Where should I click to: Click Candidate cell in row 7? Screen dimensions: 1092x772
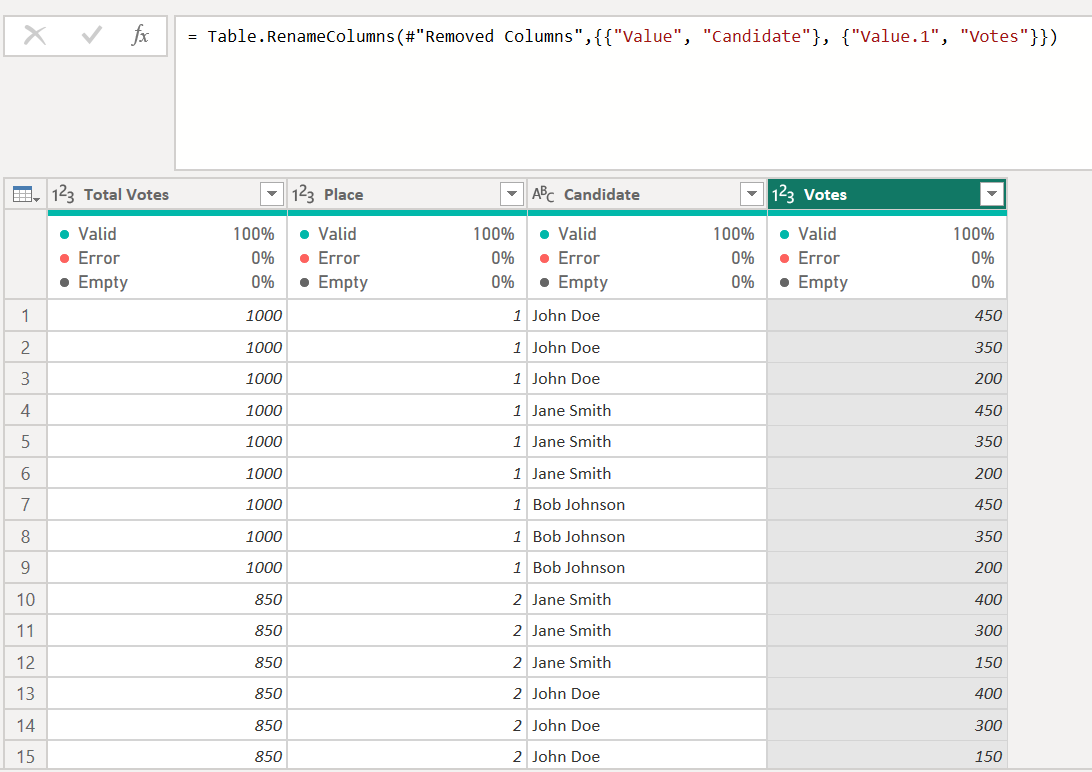point(647,505)
